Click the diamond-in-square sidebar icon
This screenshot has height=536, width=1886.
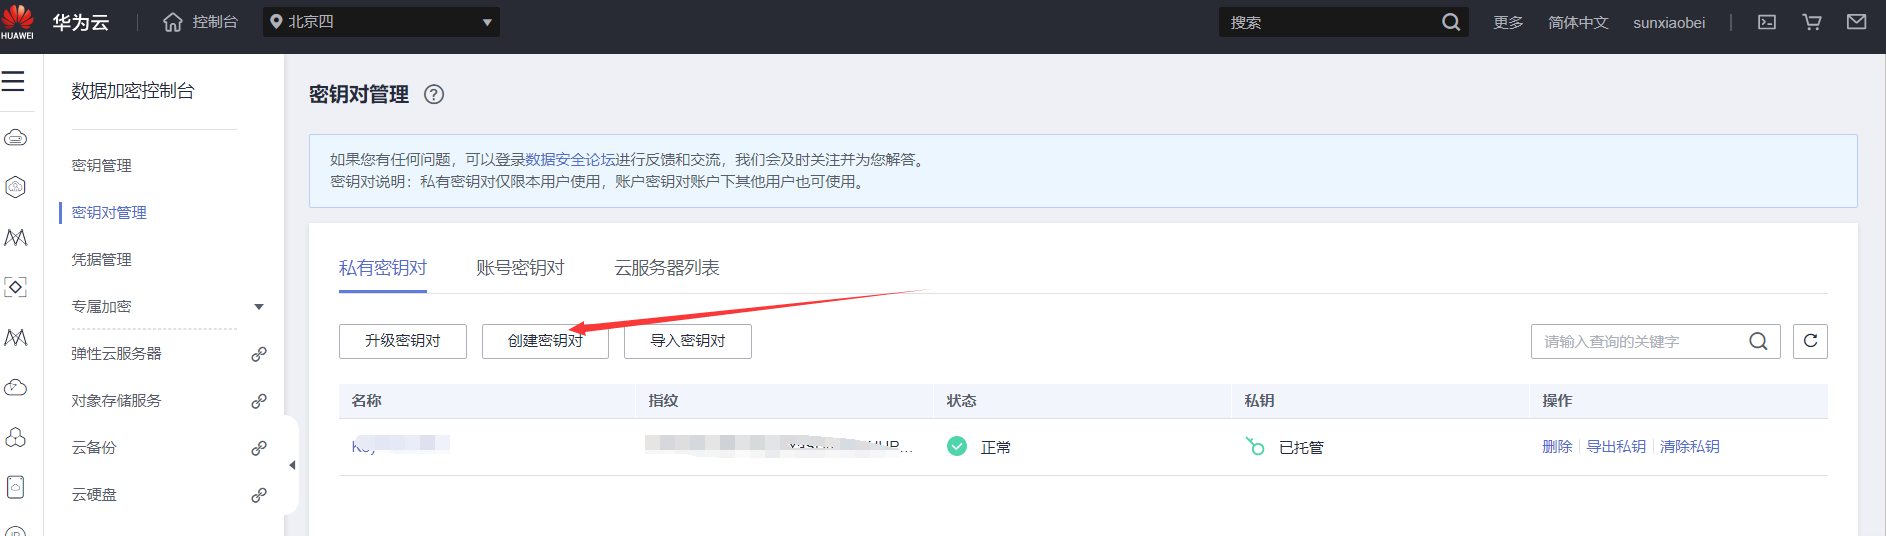[x=16, y=287]
